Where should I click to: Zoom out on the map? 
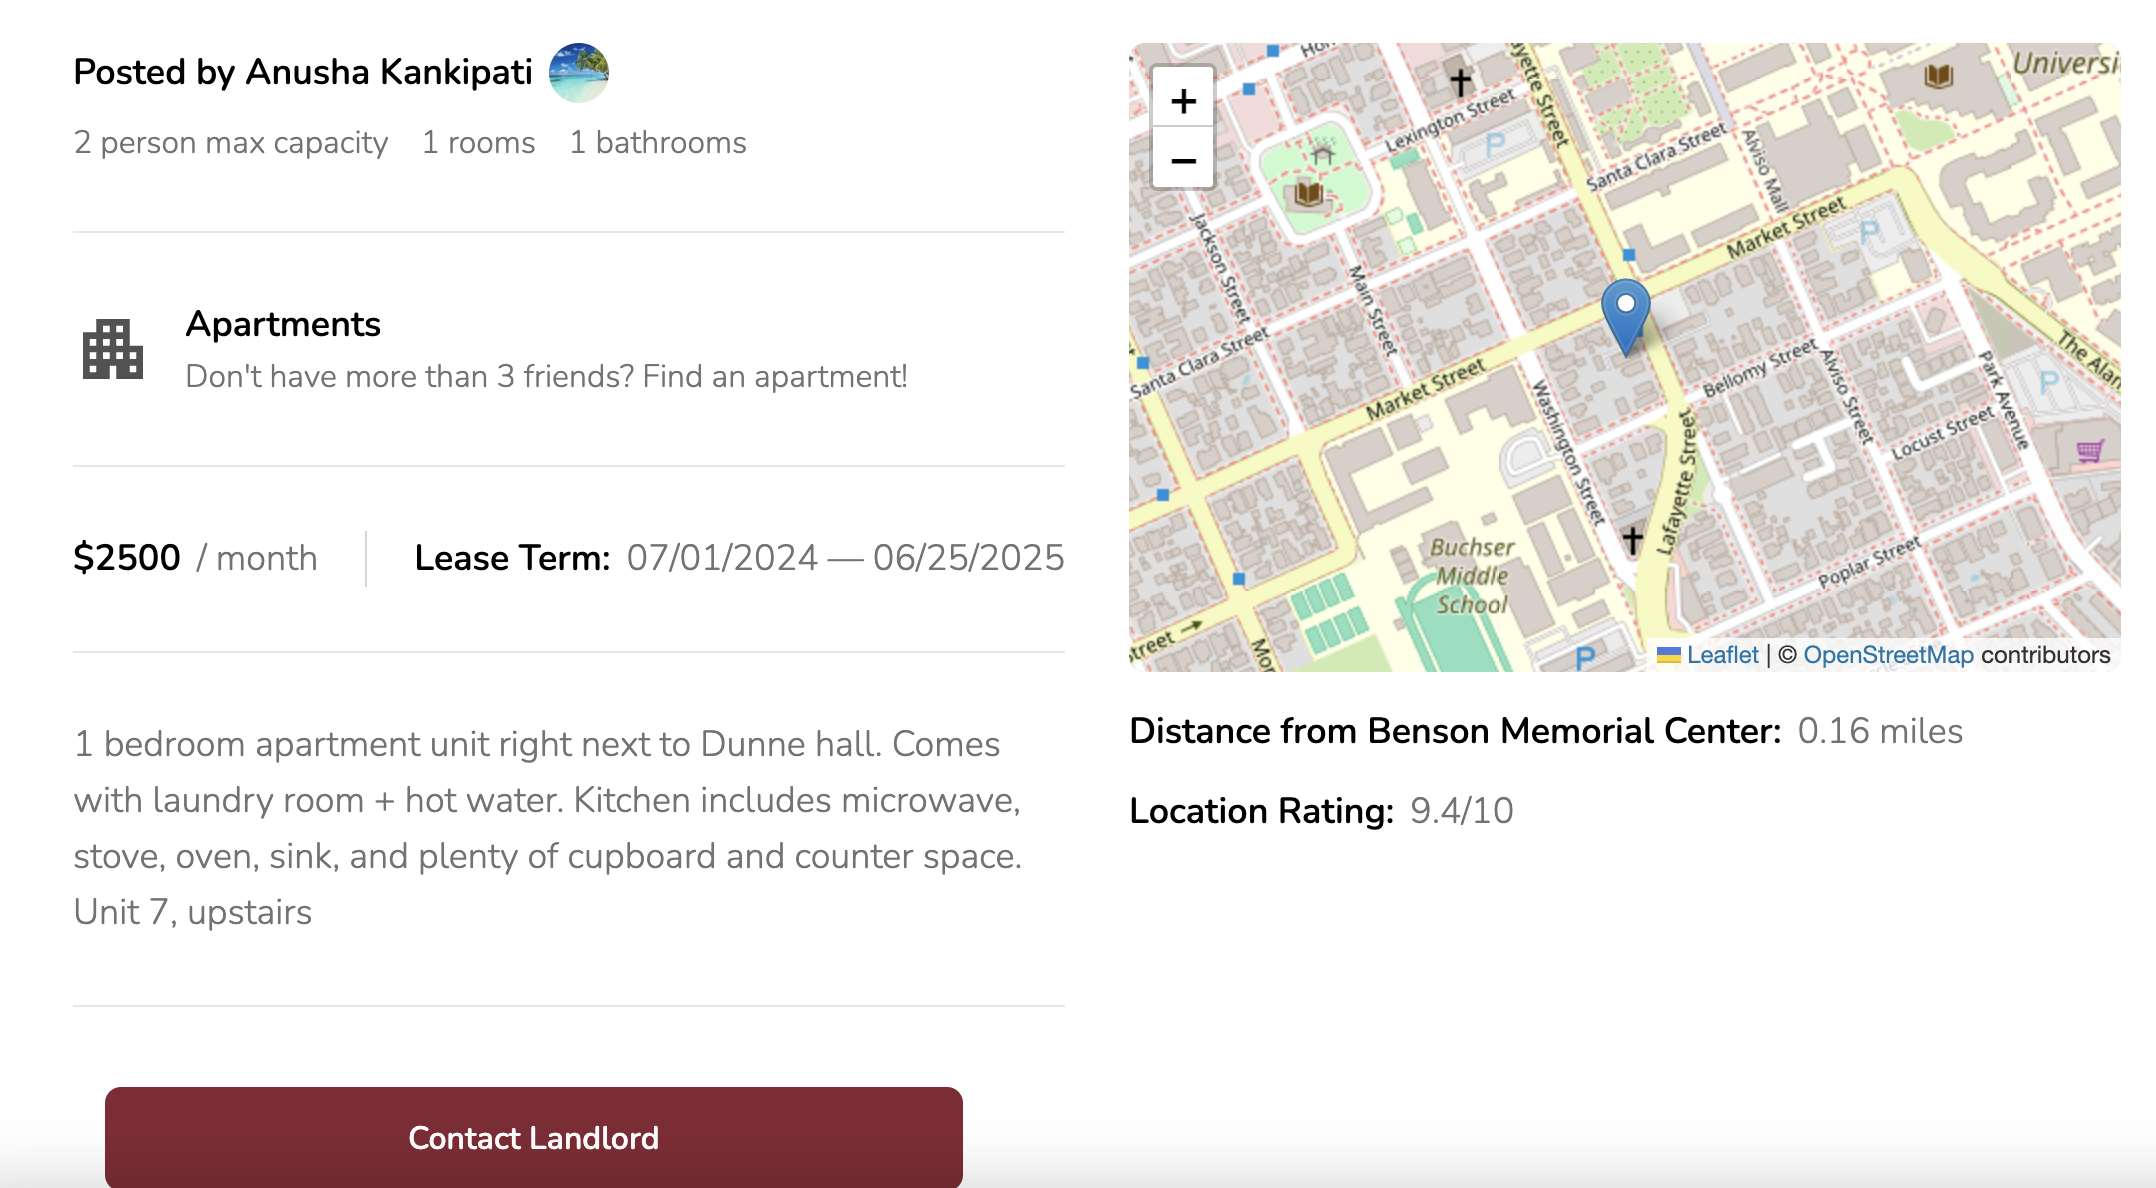pos(1183,160)
